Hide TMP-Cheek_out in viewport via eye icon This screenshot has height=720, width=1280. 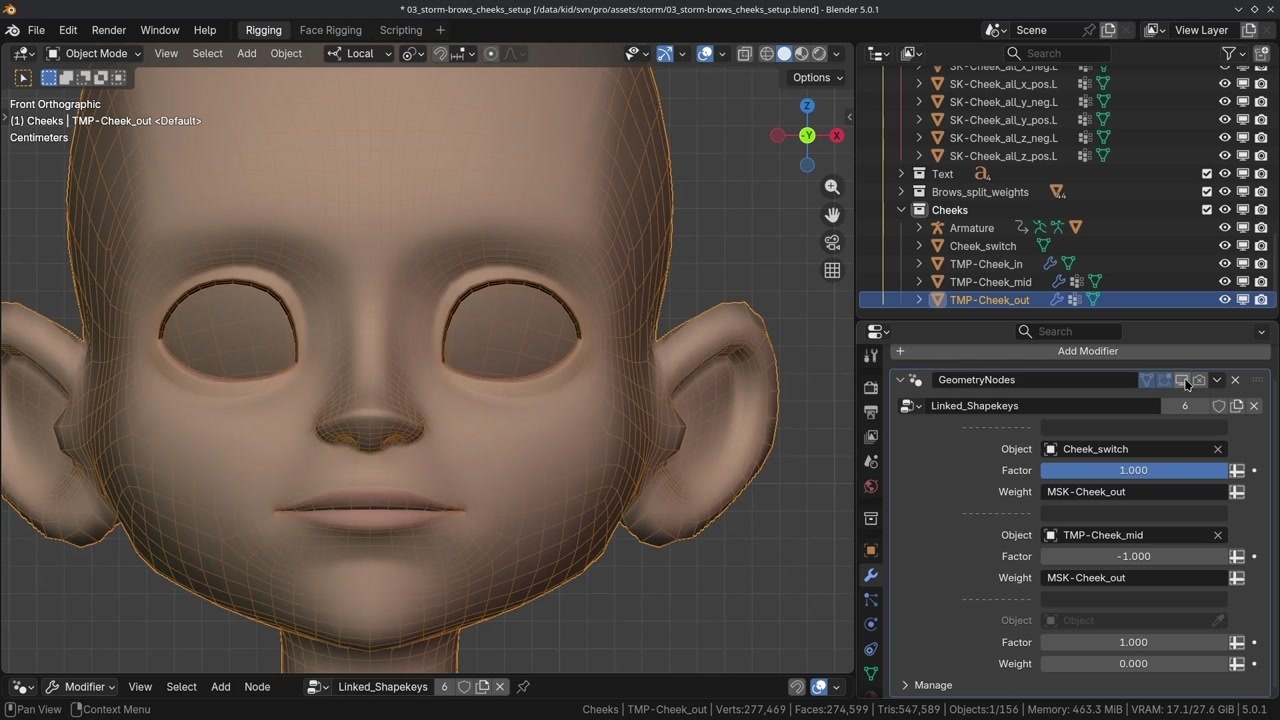coord(1224,300)
